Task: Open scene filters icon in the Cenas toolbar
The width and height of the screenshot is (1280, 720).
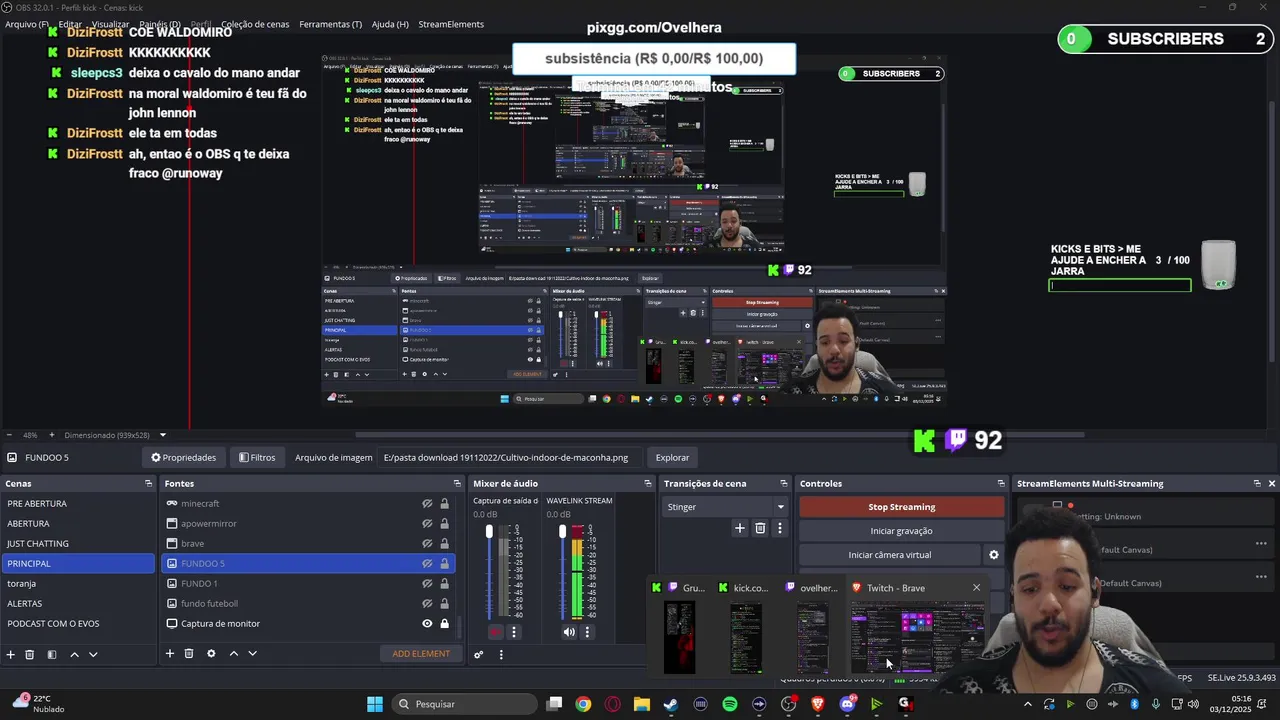Action: point(52,654)
